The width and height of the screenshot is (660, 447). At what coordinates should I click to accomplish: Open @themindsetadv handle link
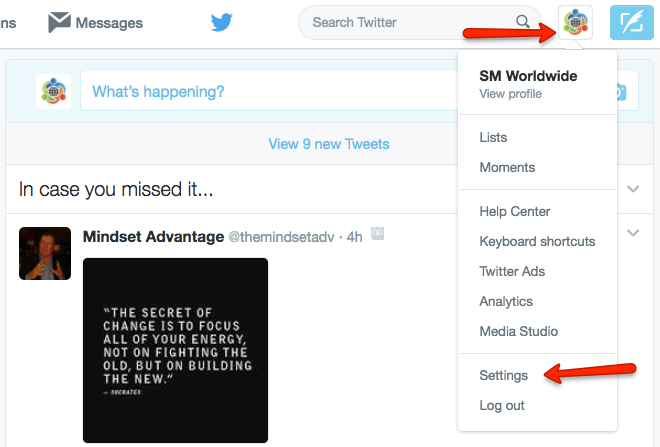(x=281, y=237)
